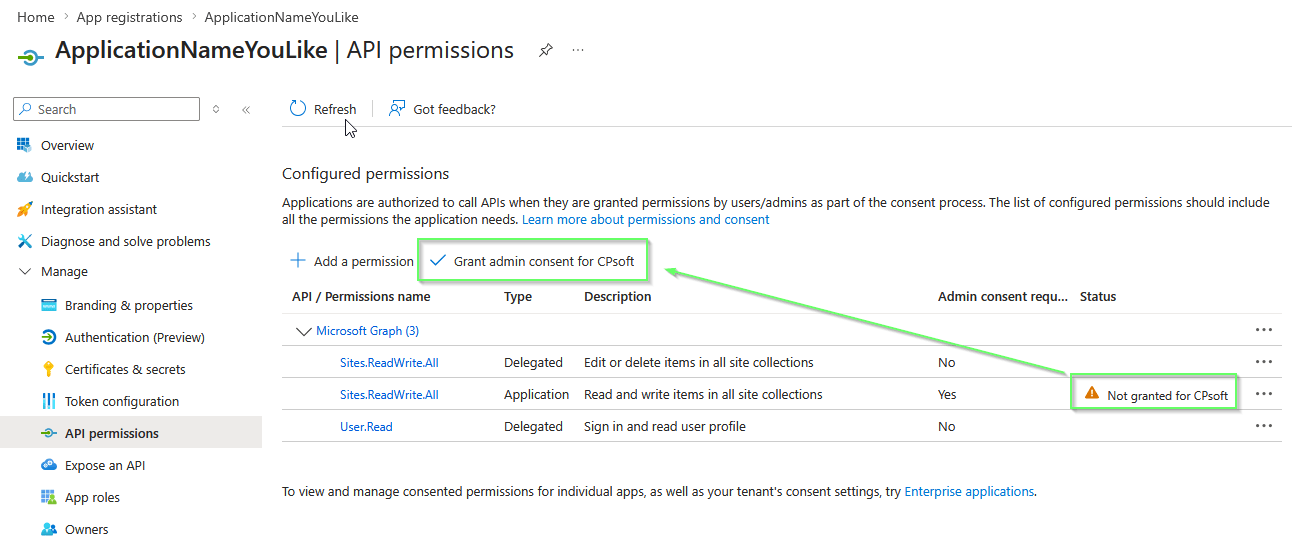This screenshot has height=549, width=1292.
Task: Go to the App registrations breadcrumb
Action: (129, 17)
